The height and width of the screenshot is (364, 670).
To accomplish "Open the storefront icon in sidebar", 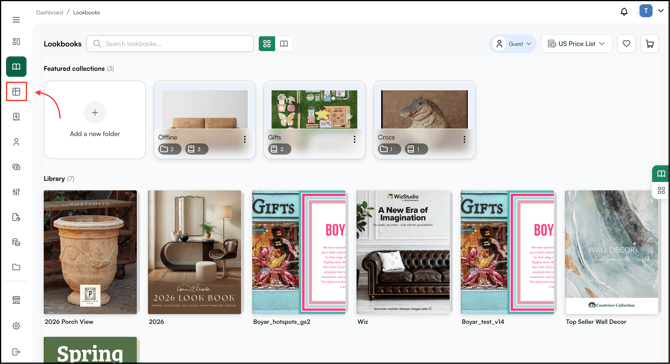I will (16, 300).
